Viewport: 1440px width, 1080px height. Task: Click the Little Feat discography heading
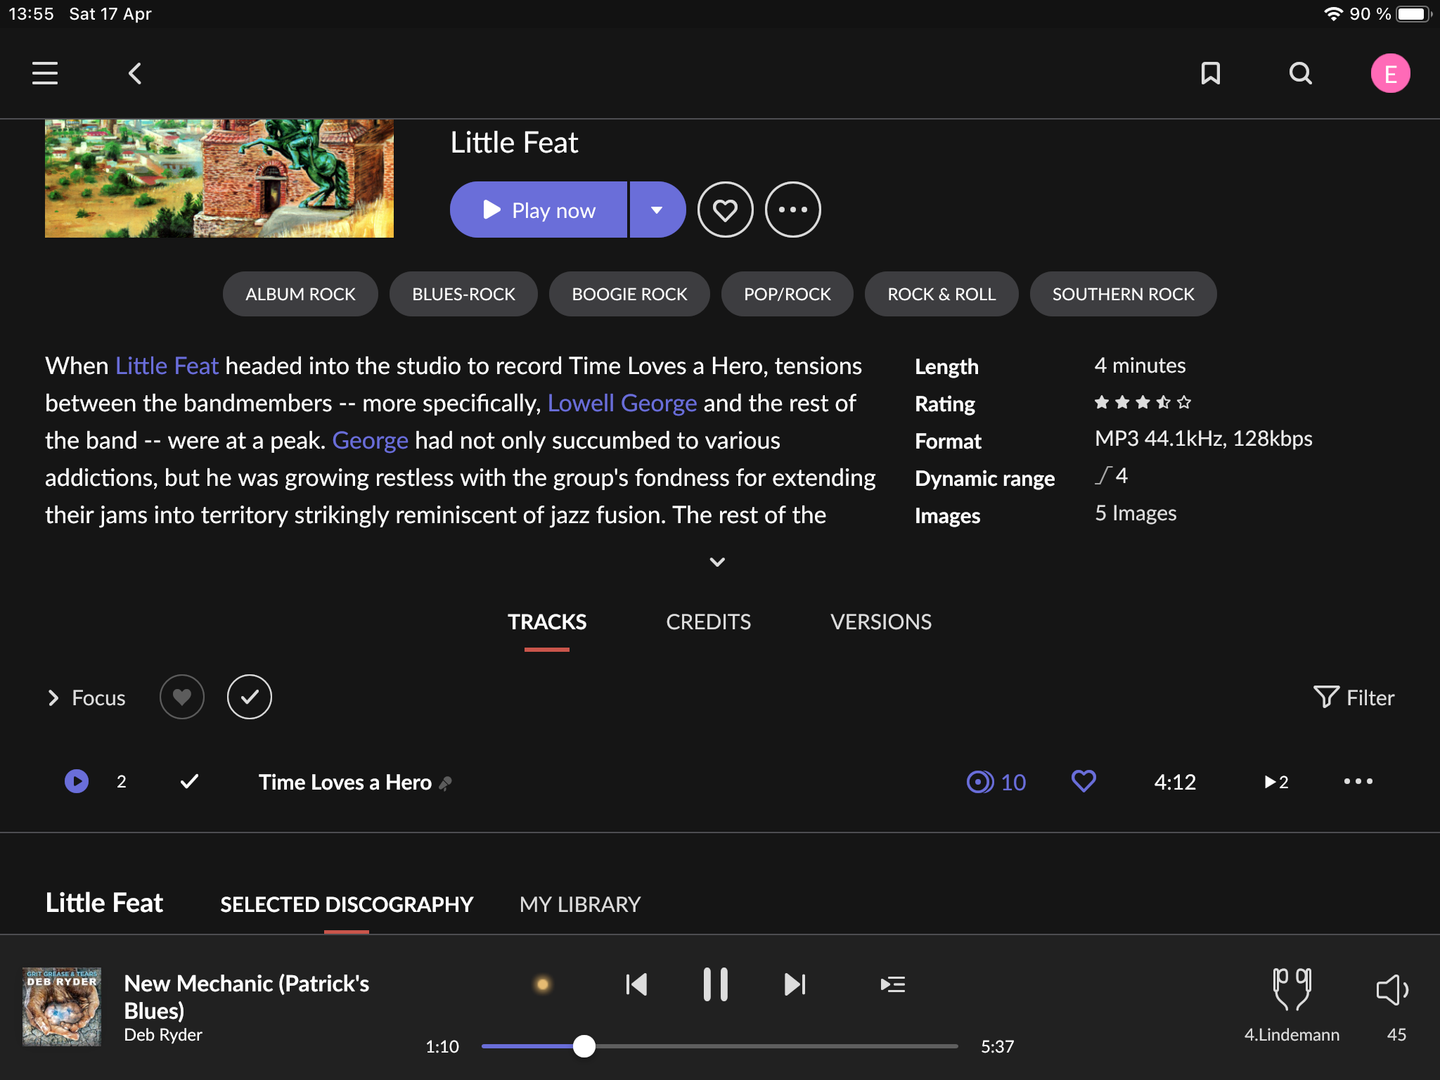pyautogui.click(x=104, y=903)
